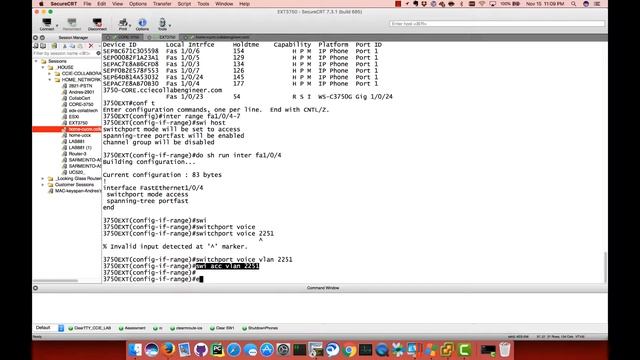Open the Connect button dropdown arrow

coord(57,25)
